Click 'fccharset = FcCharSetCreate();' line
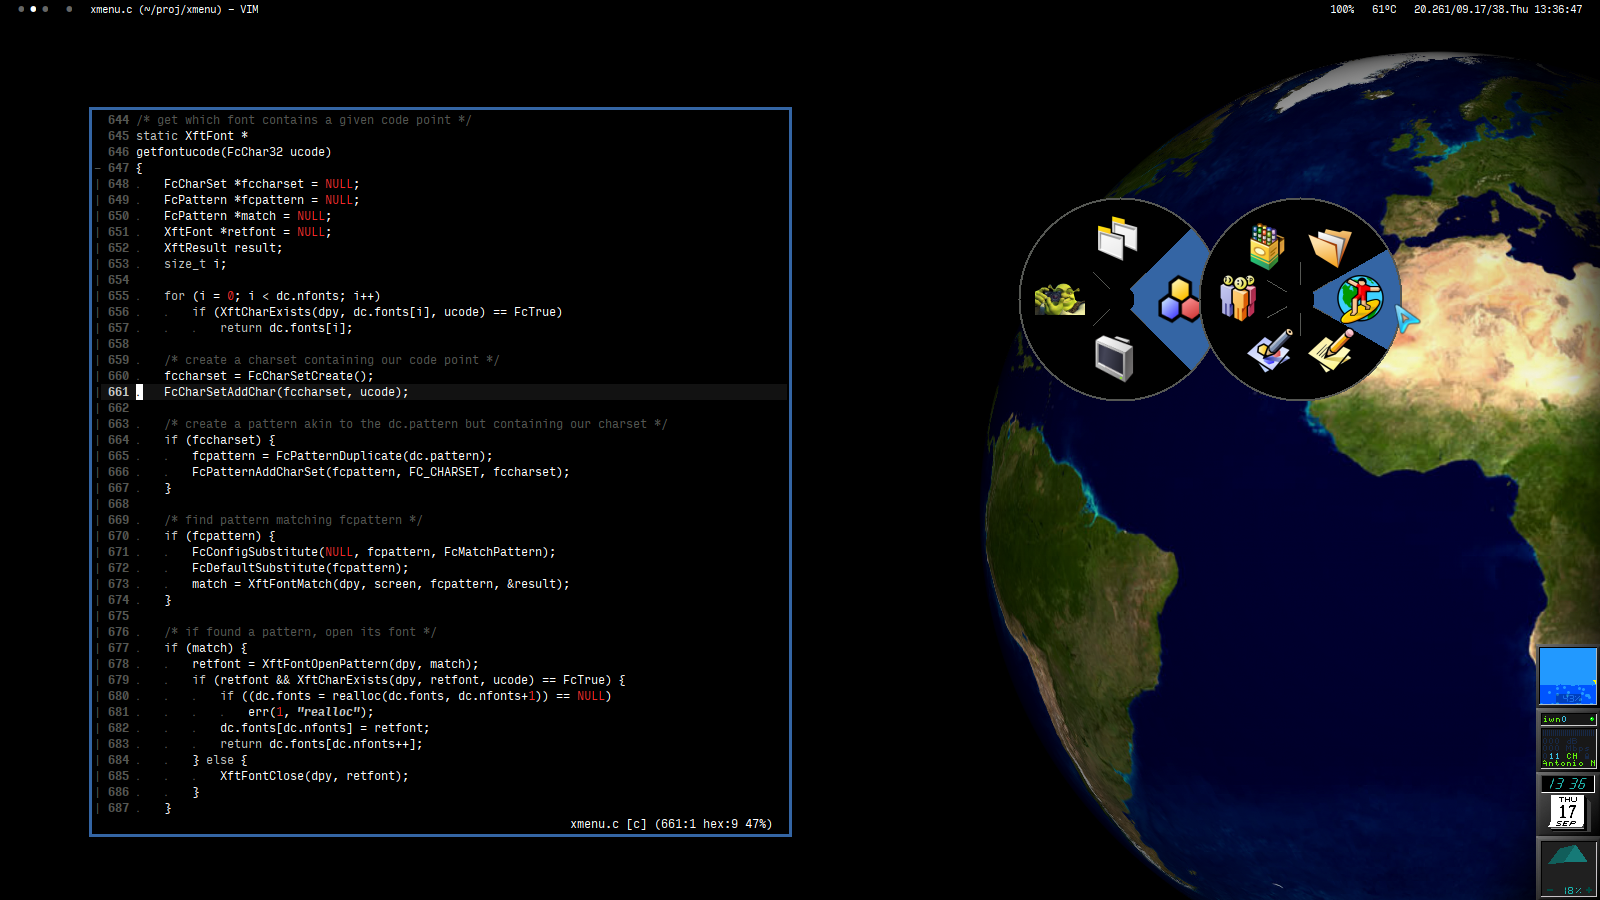 point(269,376)
